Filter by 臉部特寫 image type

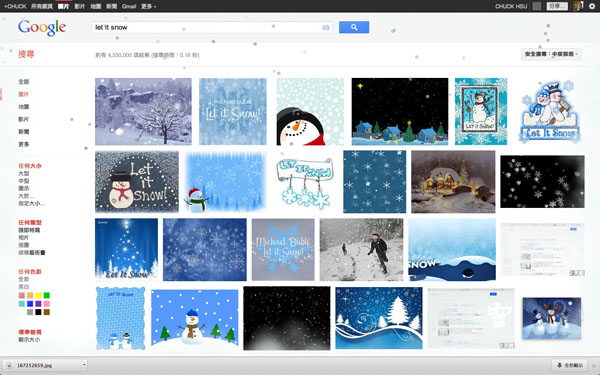[x=29, y=230]
